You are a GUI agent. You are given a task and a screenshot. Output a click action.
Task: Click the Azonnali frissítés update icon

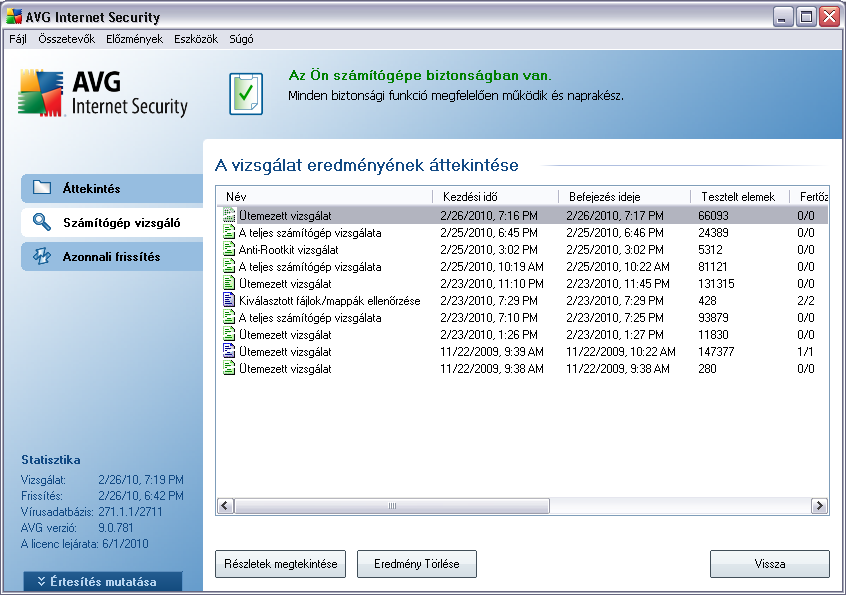pyautogui.click(x=42, y=256)
